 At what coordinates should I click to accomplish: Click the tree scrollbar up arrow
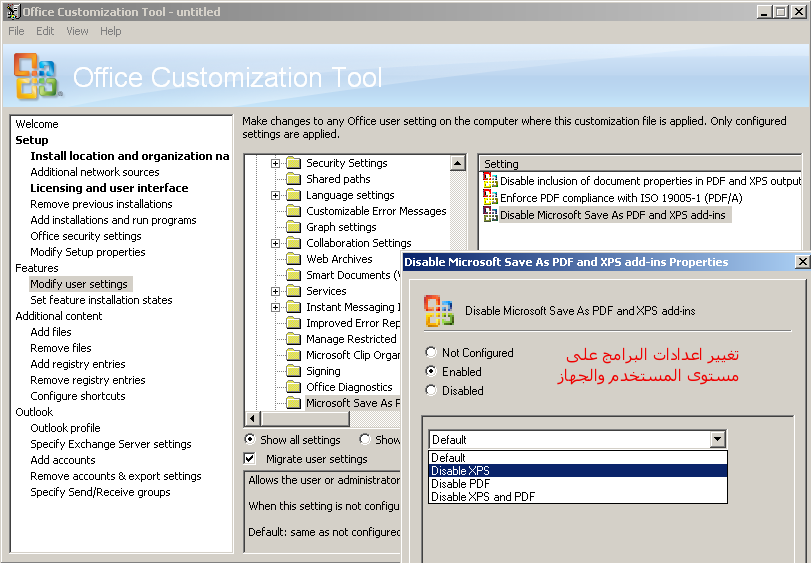458,163
